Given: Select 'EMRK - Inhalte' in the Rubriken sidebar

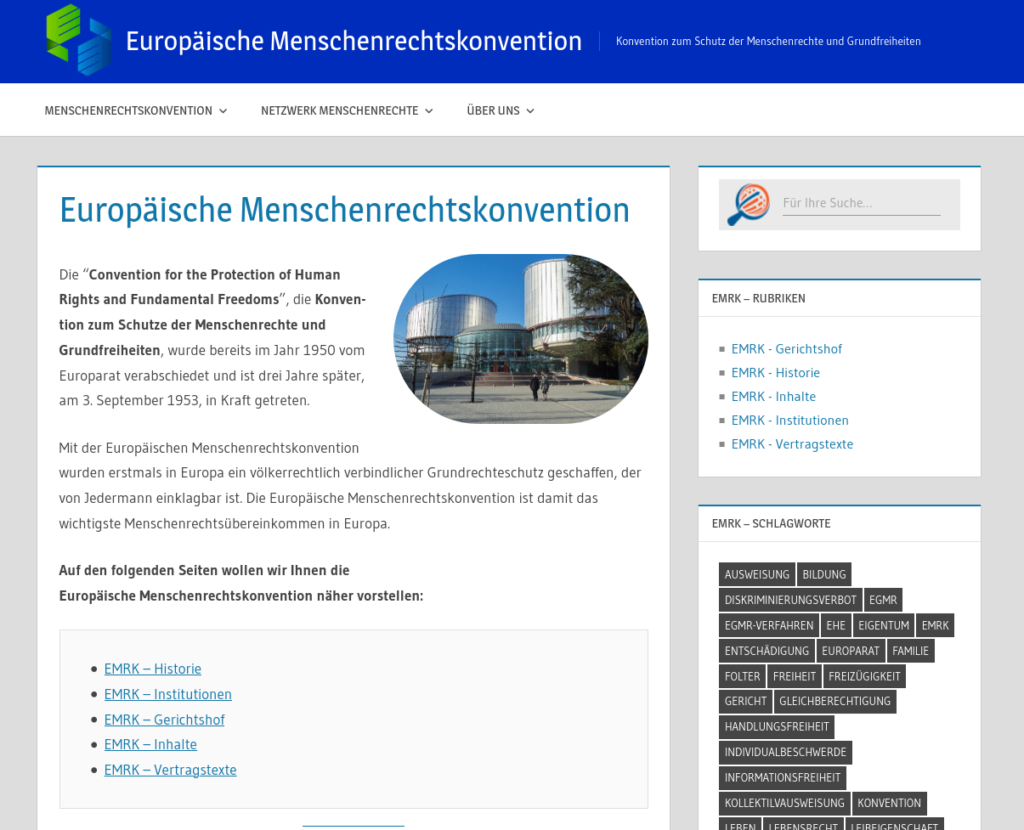Looking at the screenshot, I should point(773,397).
